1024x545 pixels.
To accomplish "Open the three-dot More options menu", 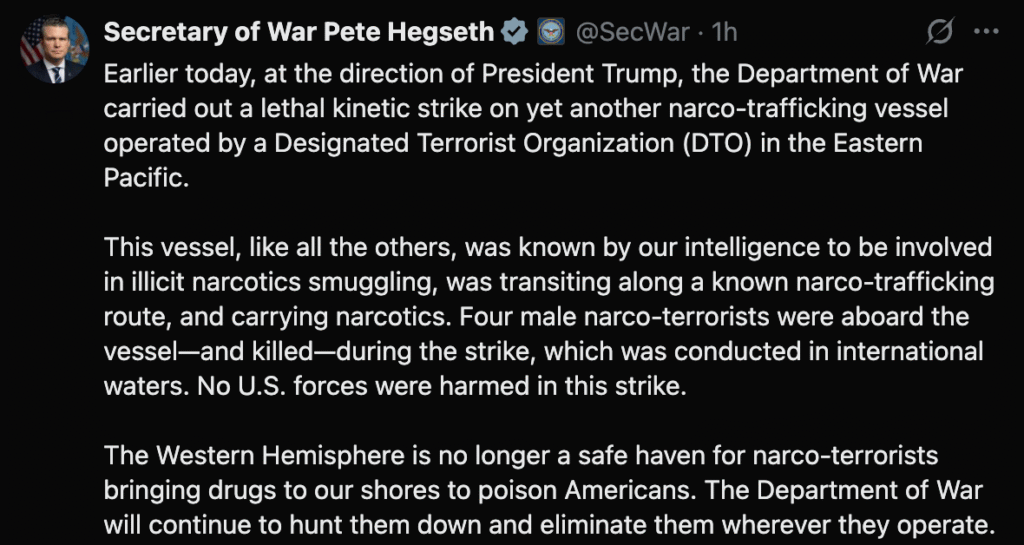I will (x=986, y=32).
